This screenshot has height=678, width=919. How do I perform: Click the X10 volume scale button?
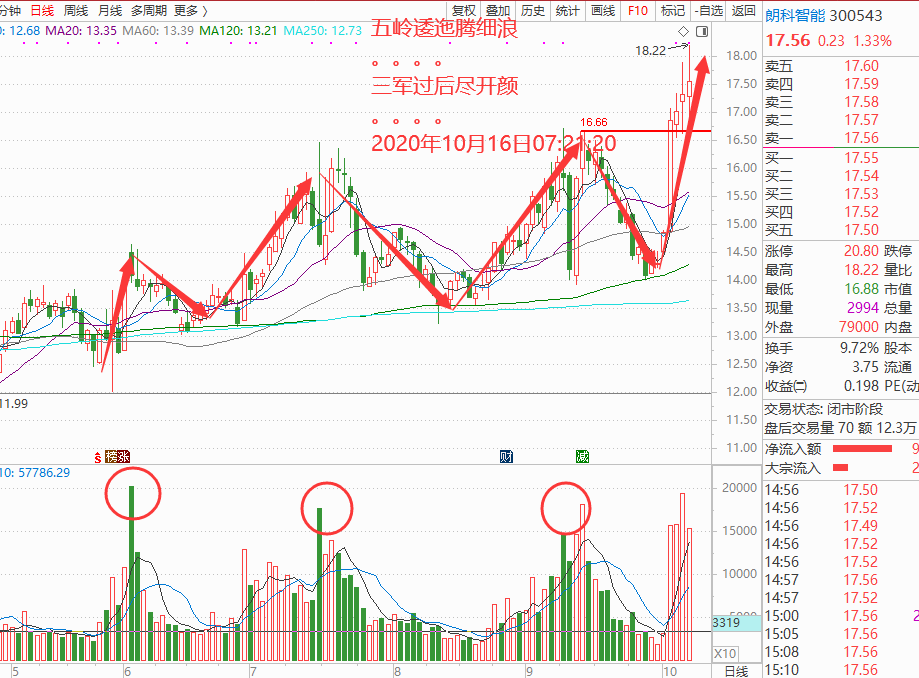pyautogui.click(x=726, y=653)
